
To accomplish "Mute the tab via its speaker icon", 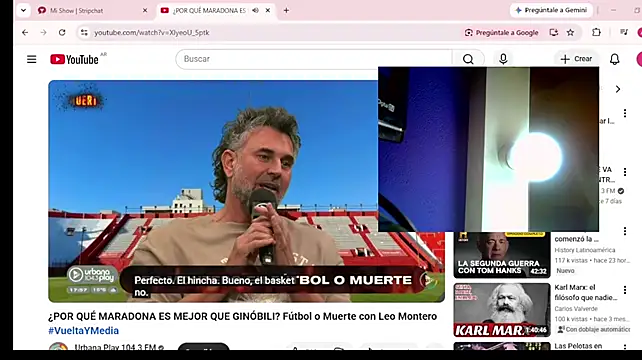I will (255, 11).
